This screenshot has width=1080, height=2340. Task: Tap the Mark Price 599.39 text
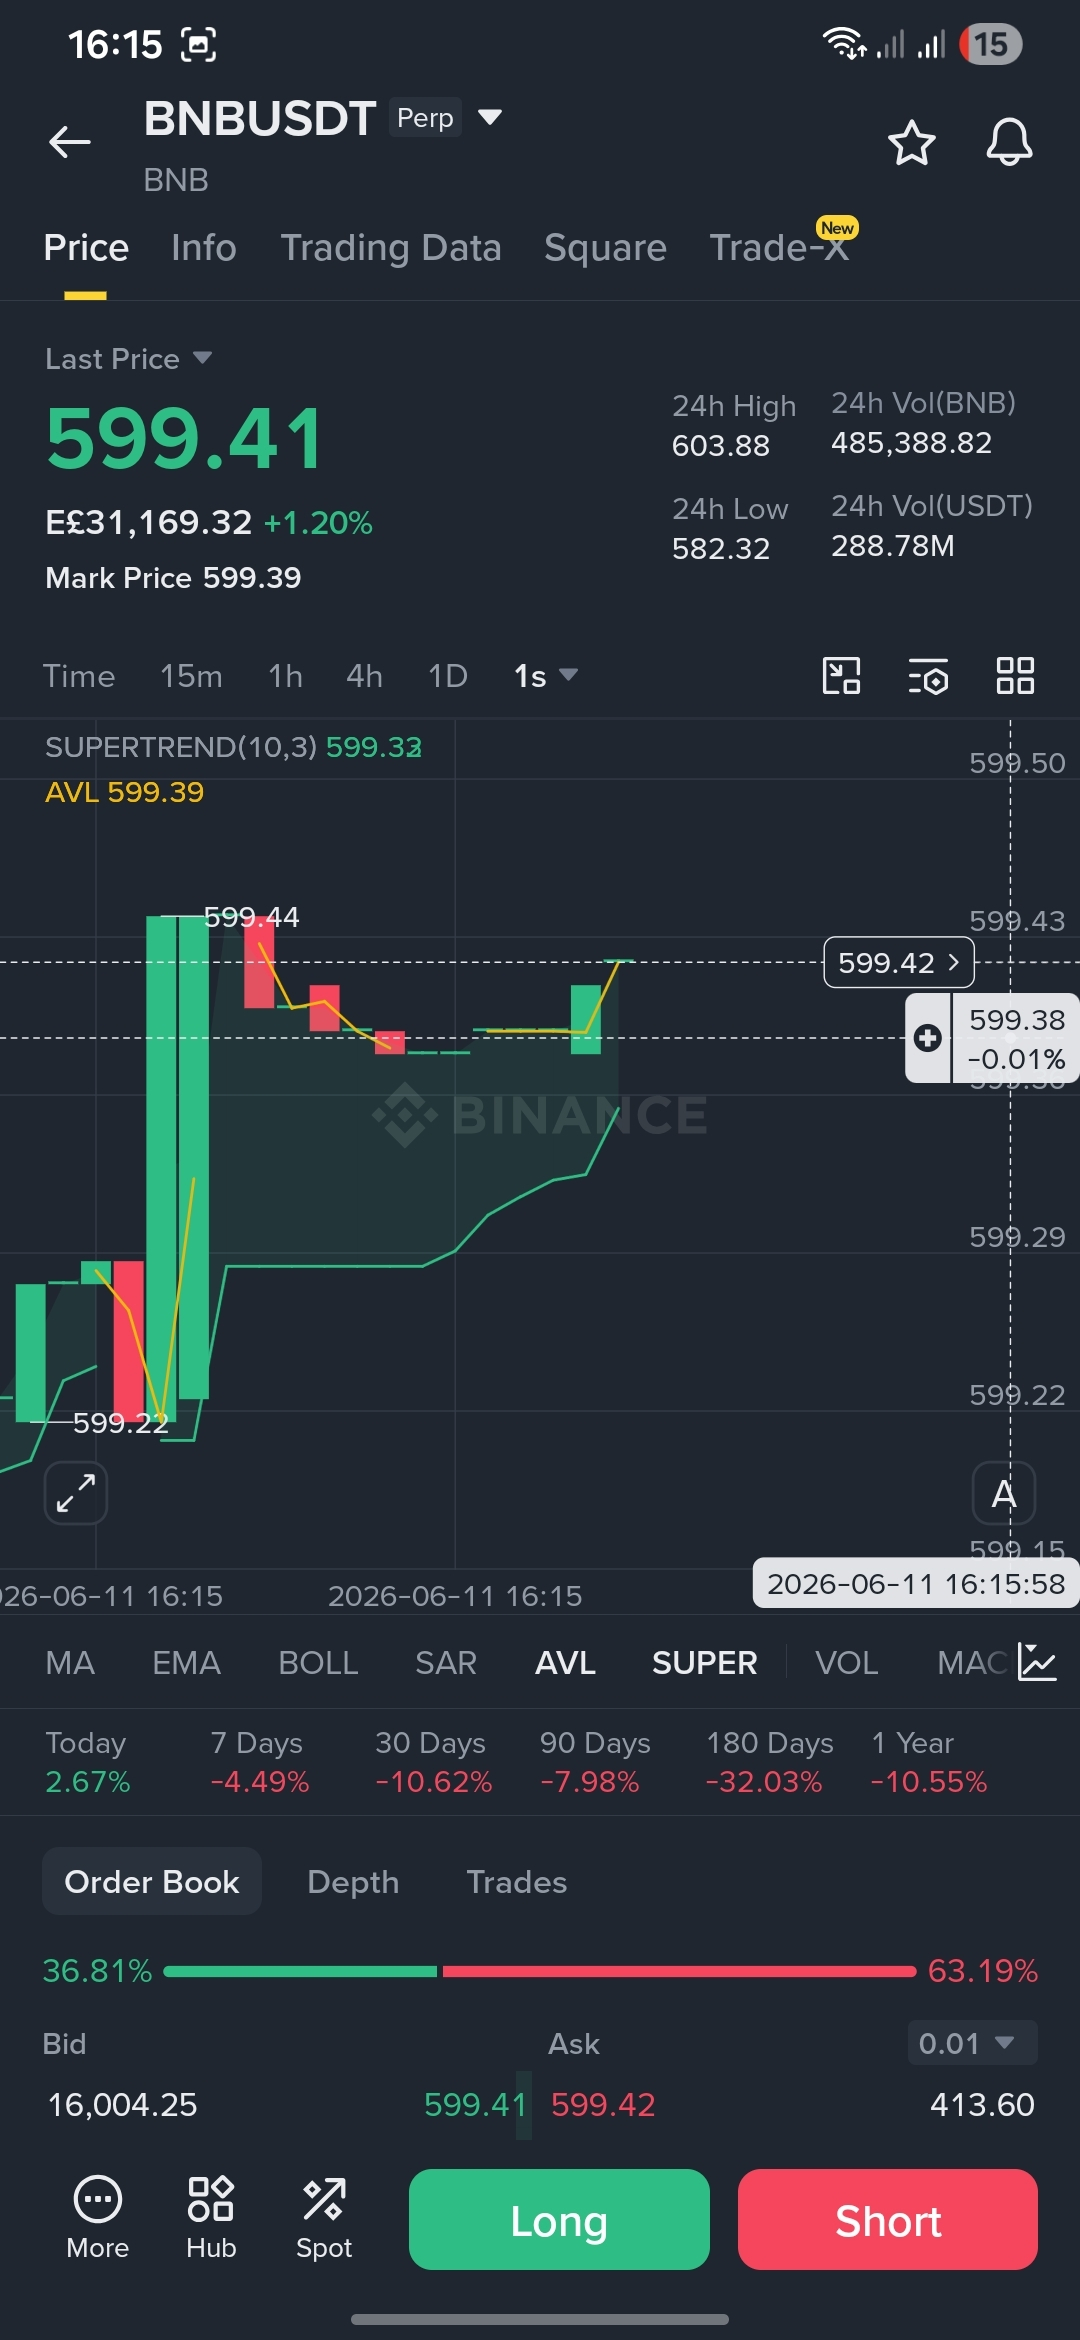(173, 577)
